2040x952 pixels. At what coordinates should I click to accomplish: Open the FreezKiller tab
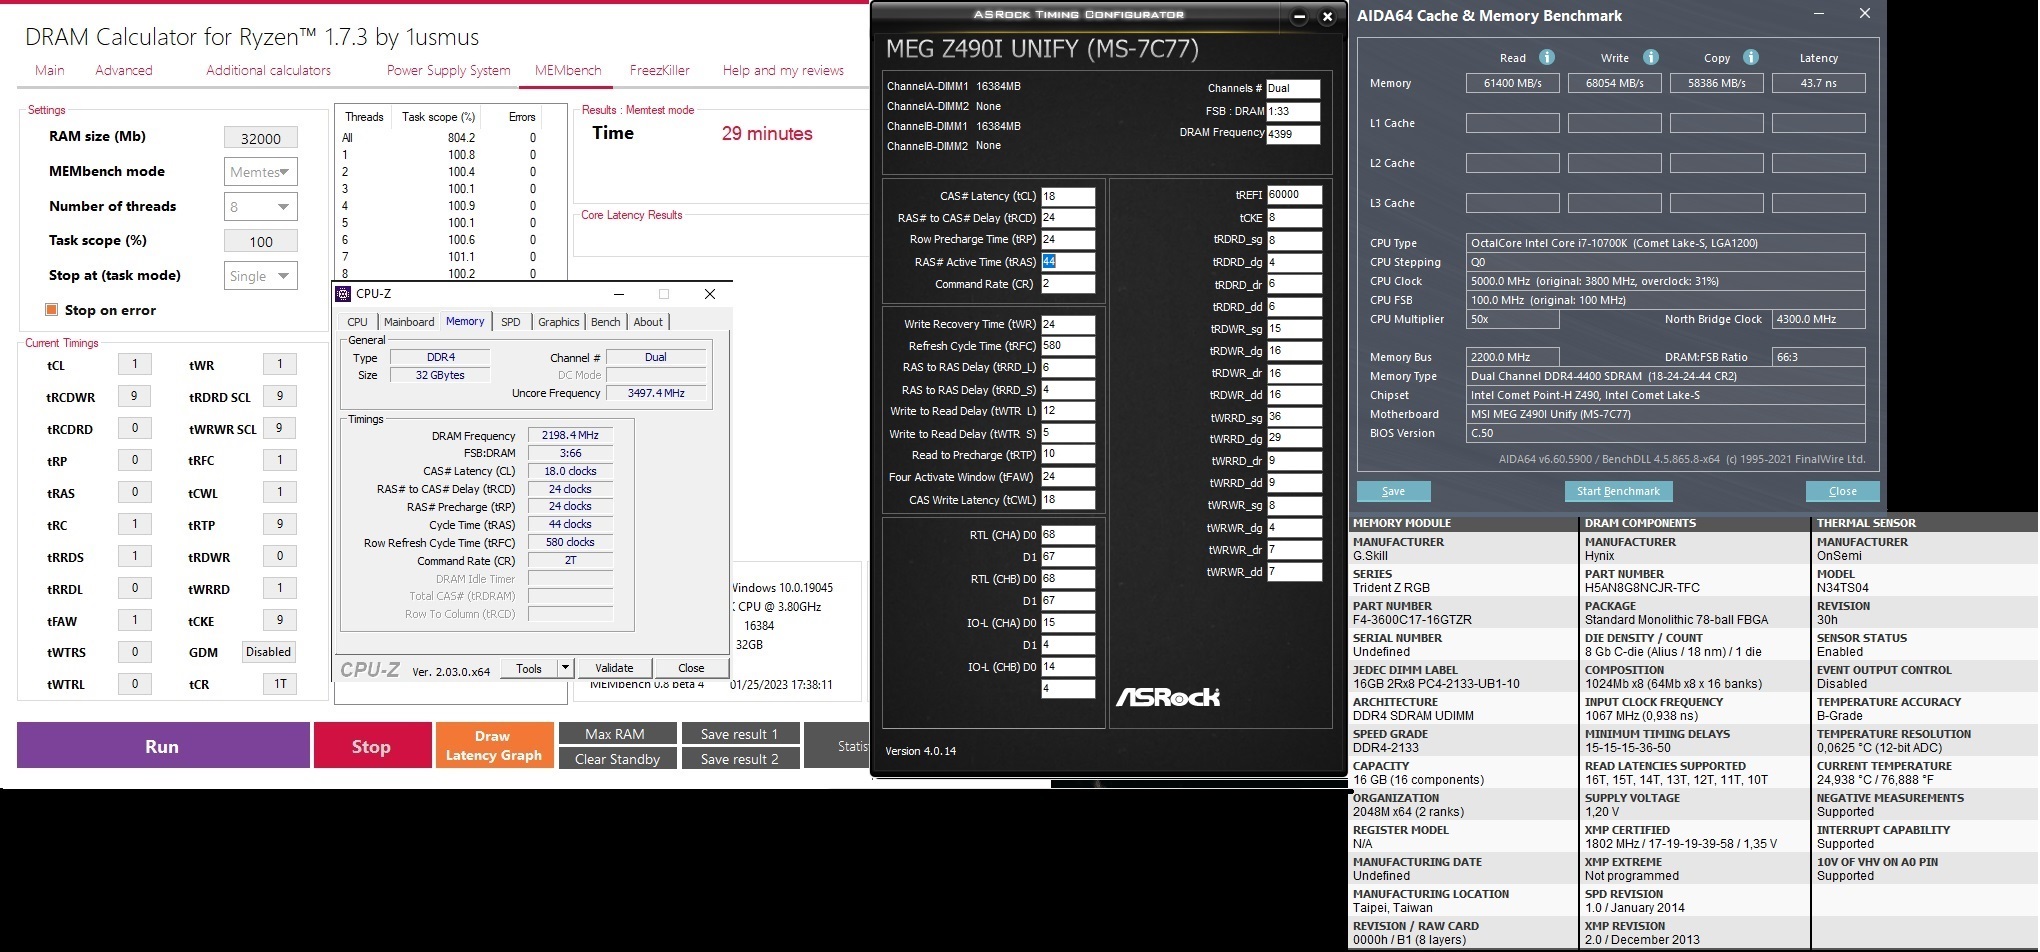660,70
